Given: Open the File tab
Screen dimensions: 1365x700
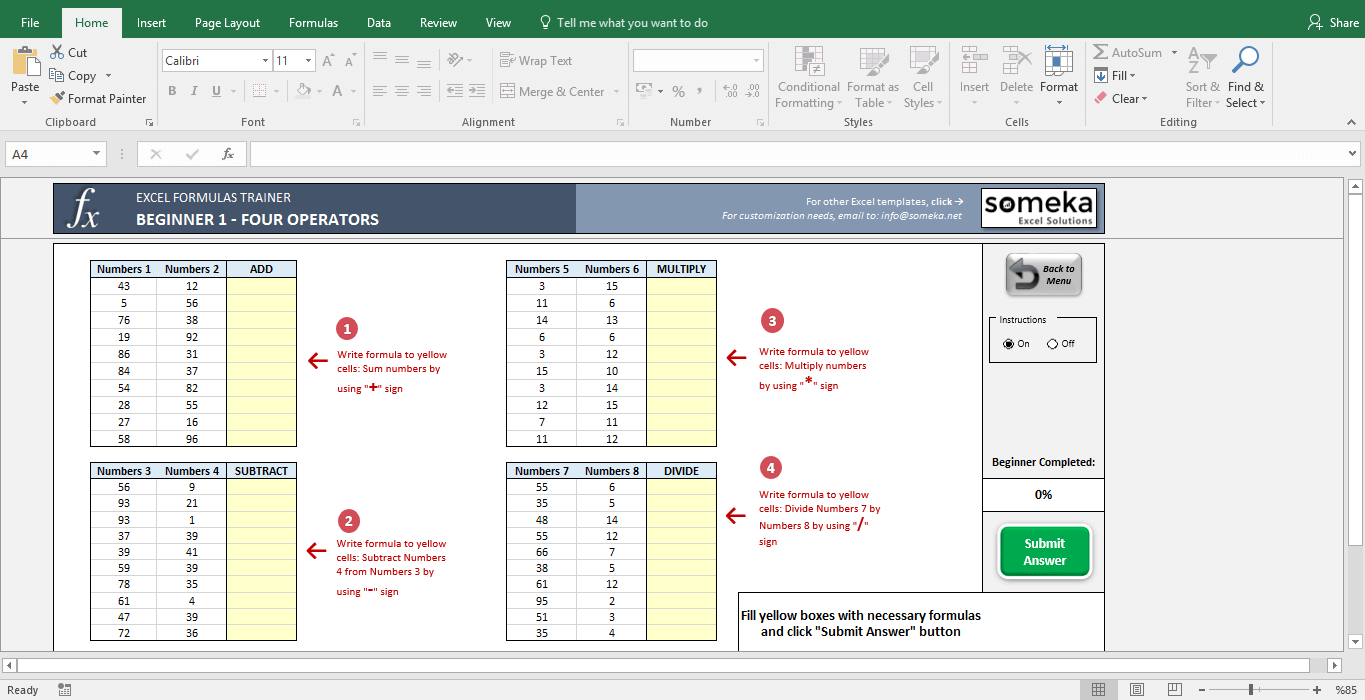Looking at the screenshot, I should pyautogui.click(x=30, y=22).
